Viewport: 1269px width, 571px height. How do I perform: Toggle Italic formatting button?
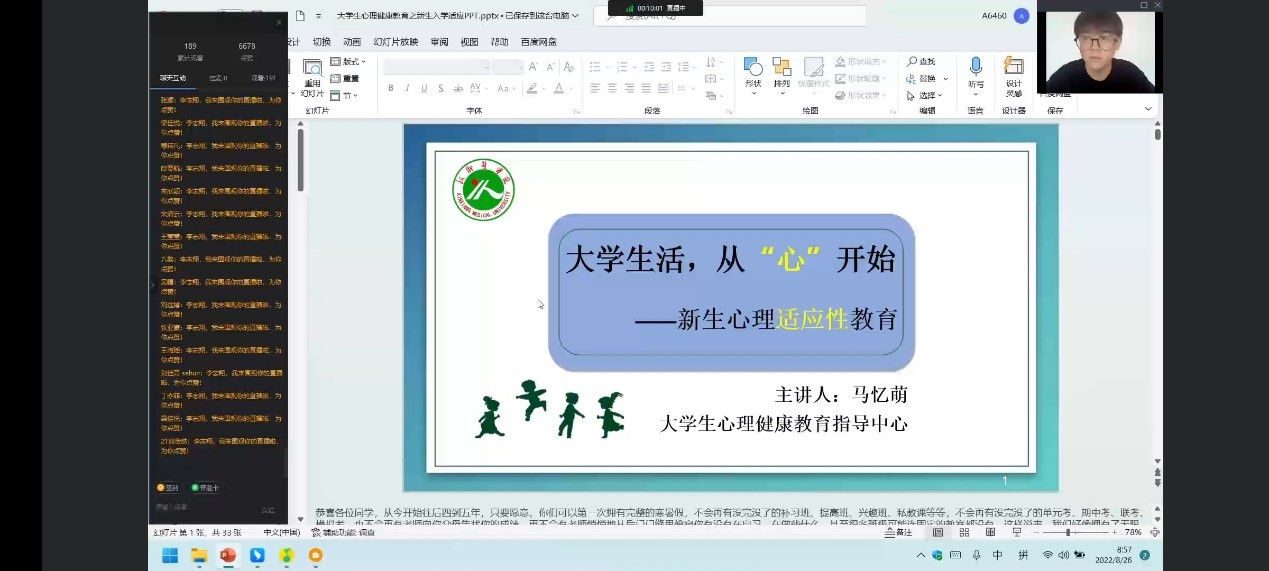click(405, 89)
